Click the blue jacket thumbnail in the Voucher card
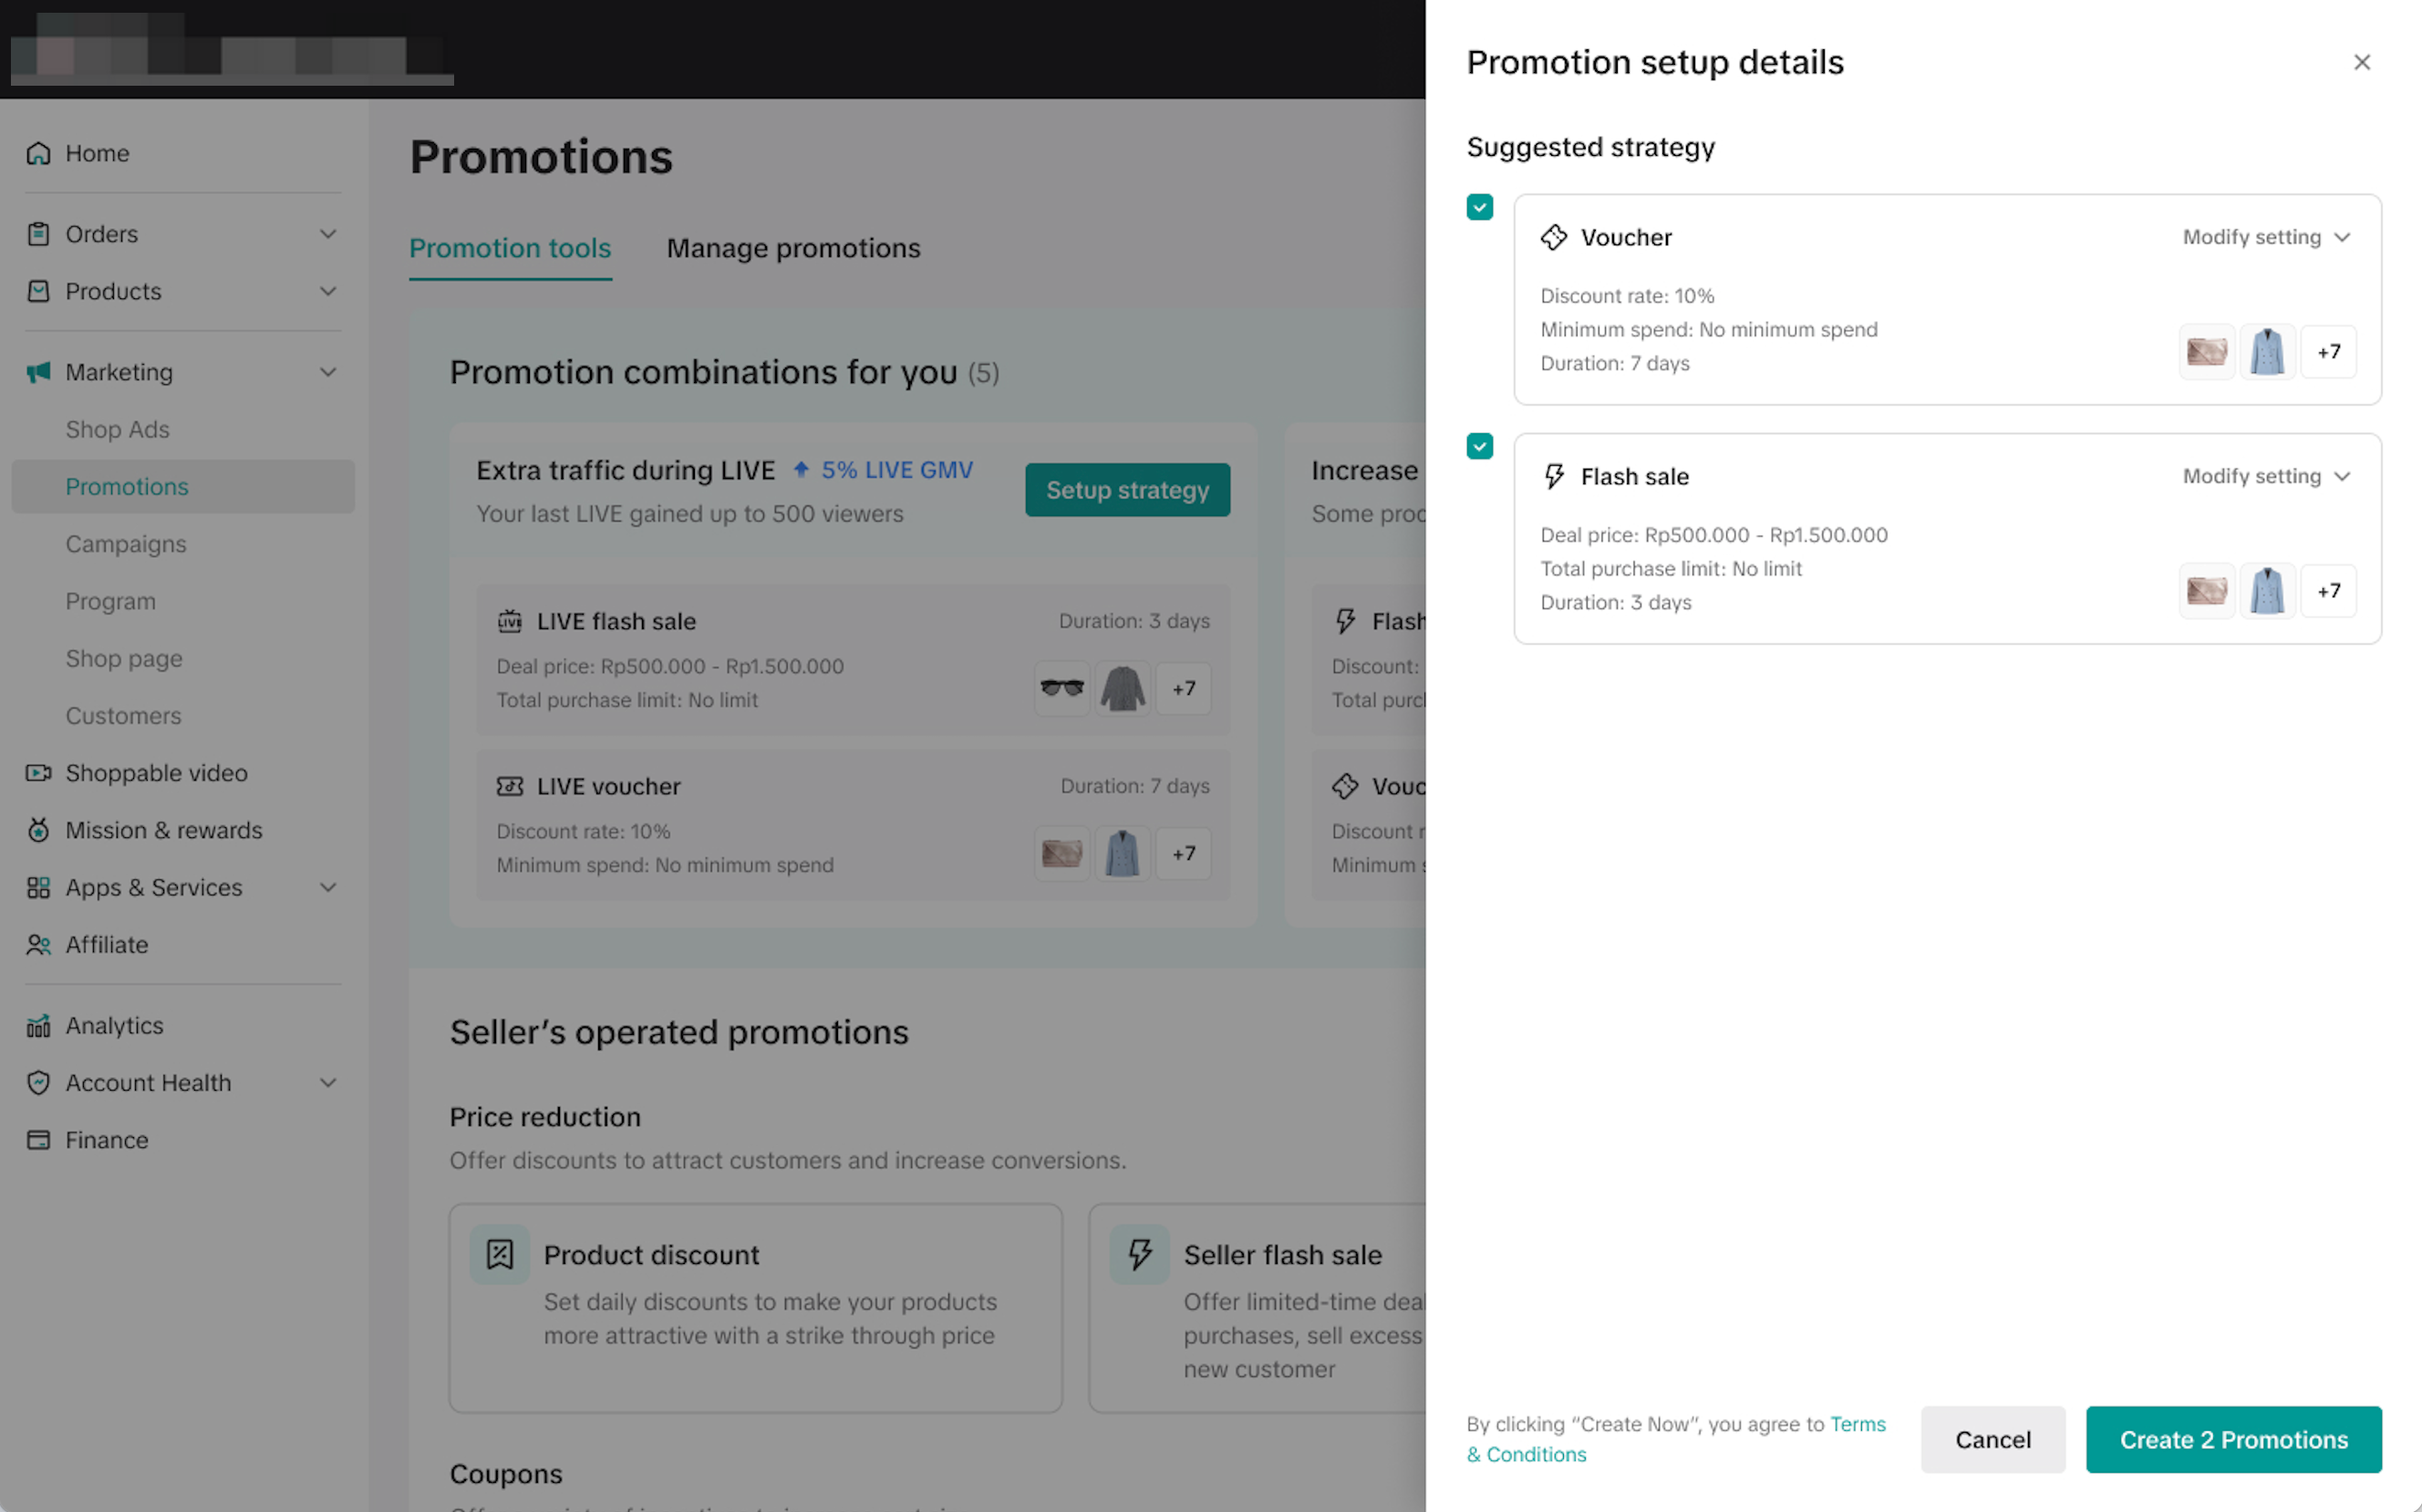This screenshot has width=2422, height=1512. point(2266,352)
